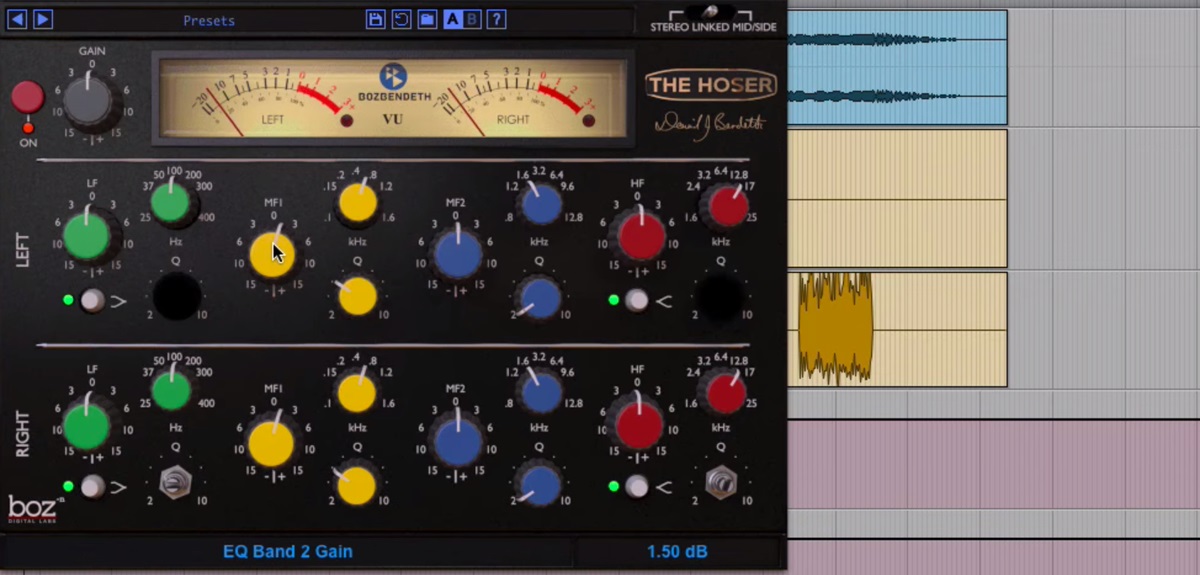Toggle the LEFT HF shelf switch
The width and height of the screenshot is (1200, 575).
pos(636,300)
